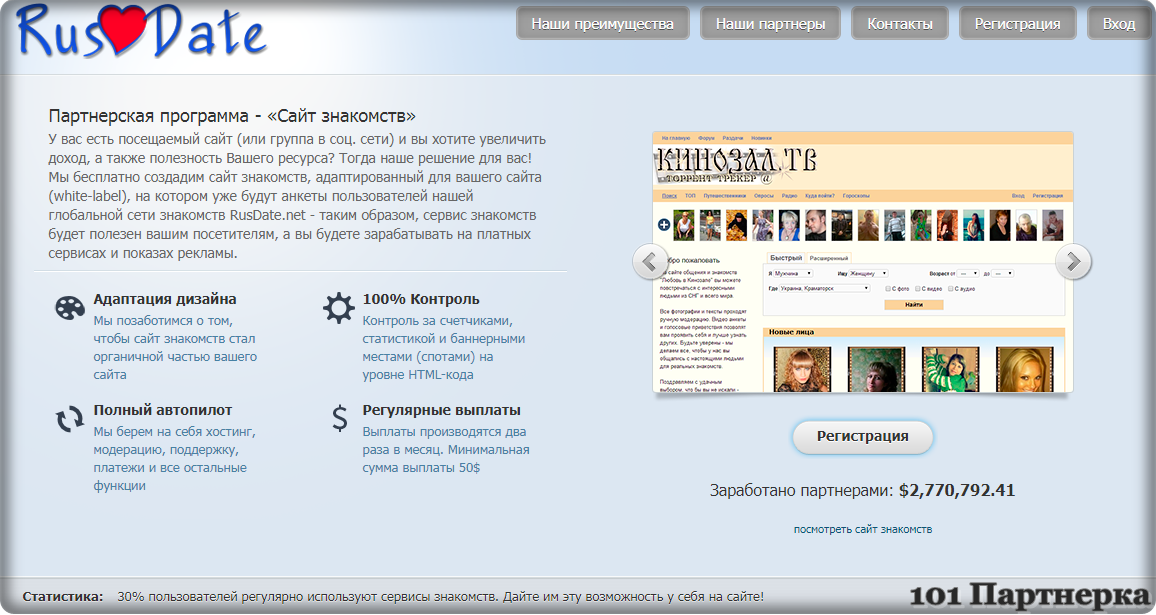
Task: Click the footer sentence about 30% пользователей
Action: point(440,597)
